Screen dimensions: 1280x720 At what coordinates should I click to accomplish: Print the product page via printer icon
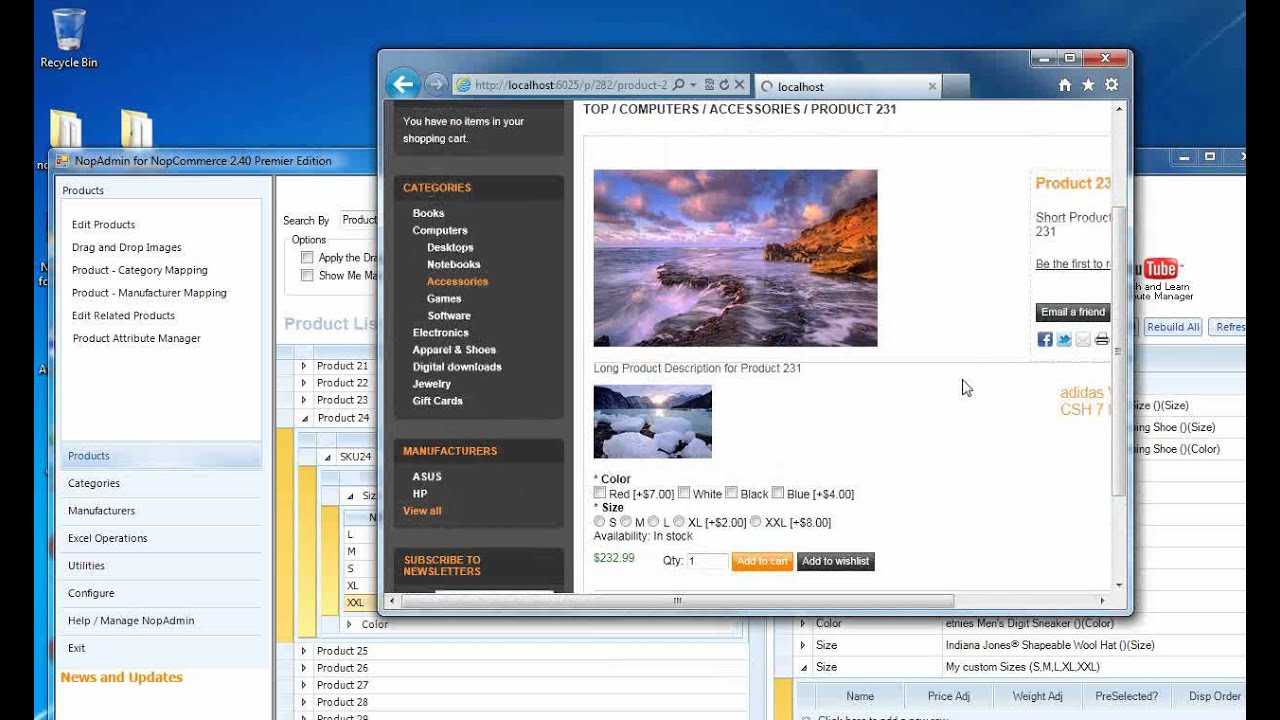(1102, 340)
